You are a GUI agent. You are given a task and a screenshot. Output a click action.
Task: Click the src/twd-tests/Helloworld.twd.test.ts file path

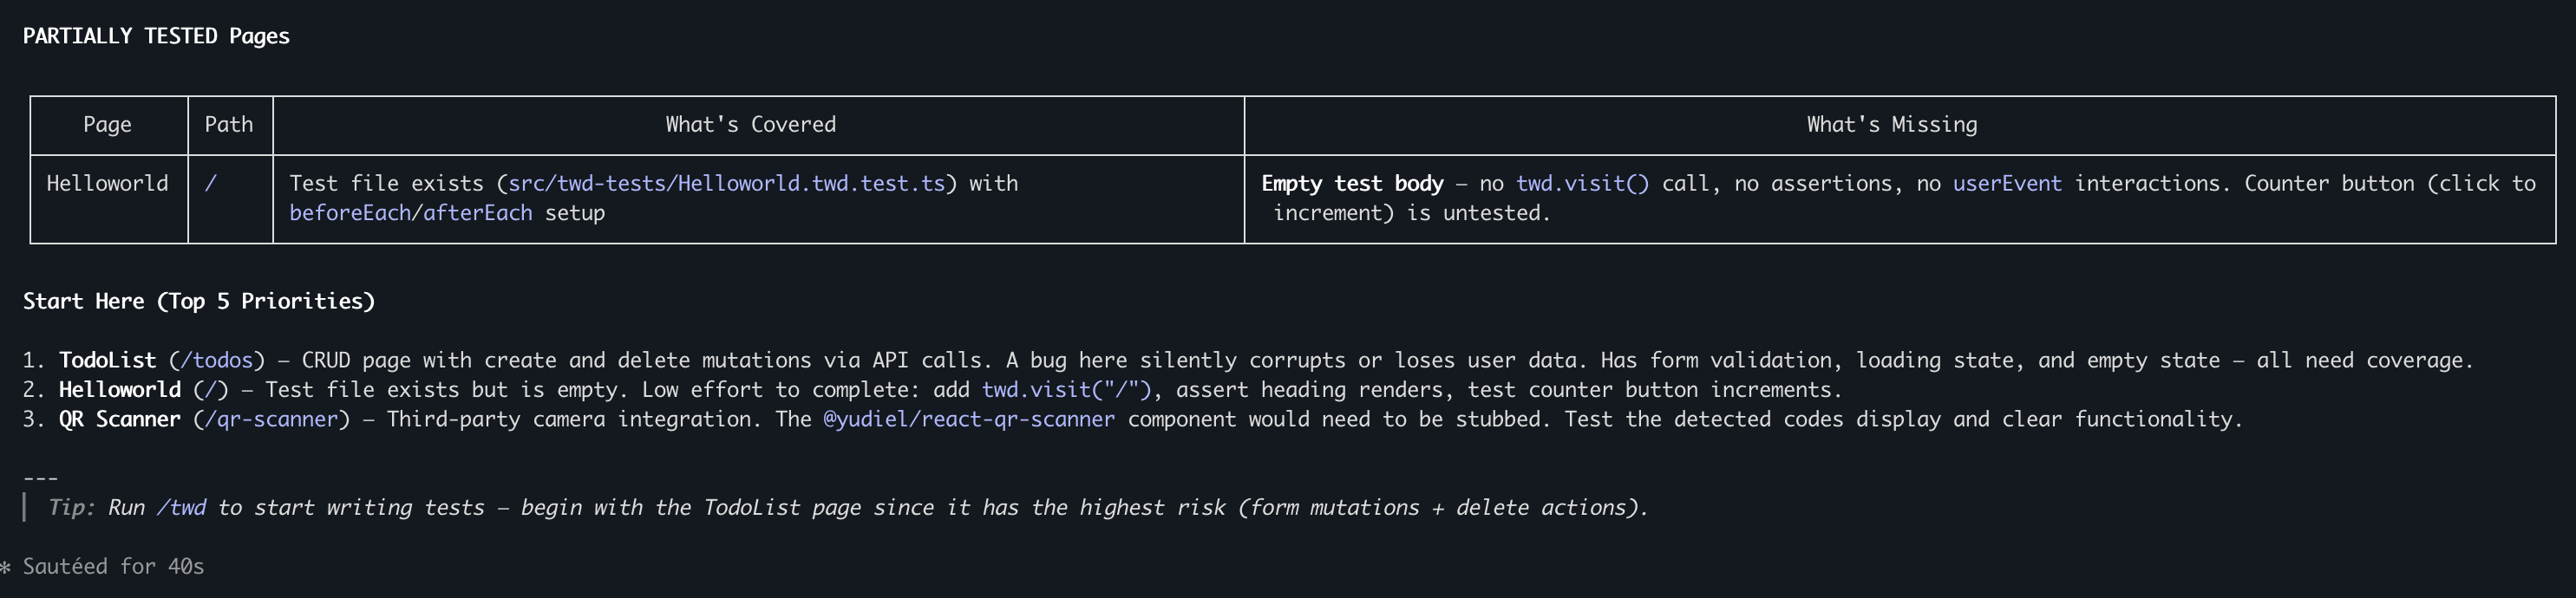[x=726, y=184]
